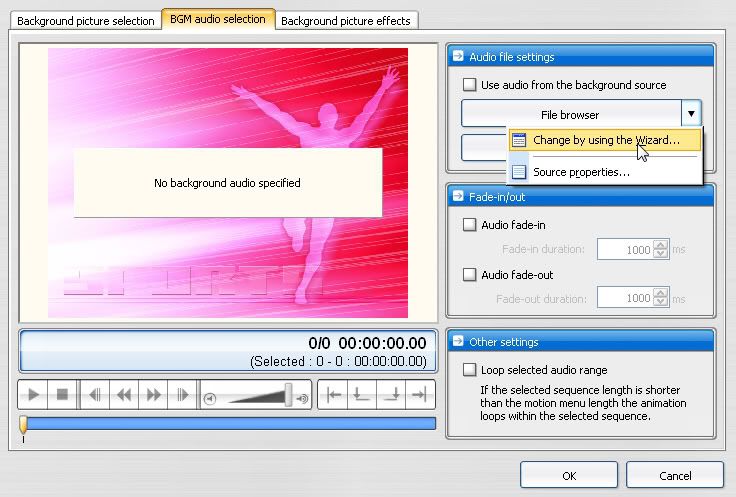The height and width of the screenshot is (497, 736).
Task: Enable Loop selected audio range
Action: [x=470, y=370]
